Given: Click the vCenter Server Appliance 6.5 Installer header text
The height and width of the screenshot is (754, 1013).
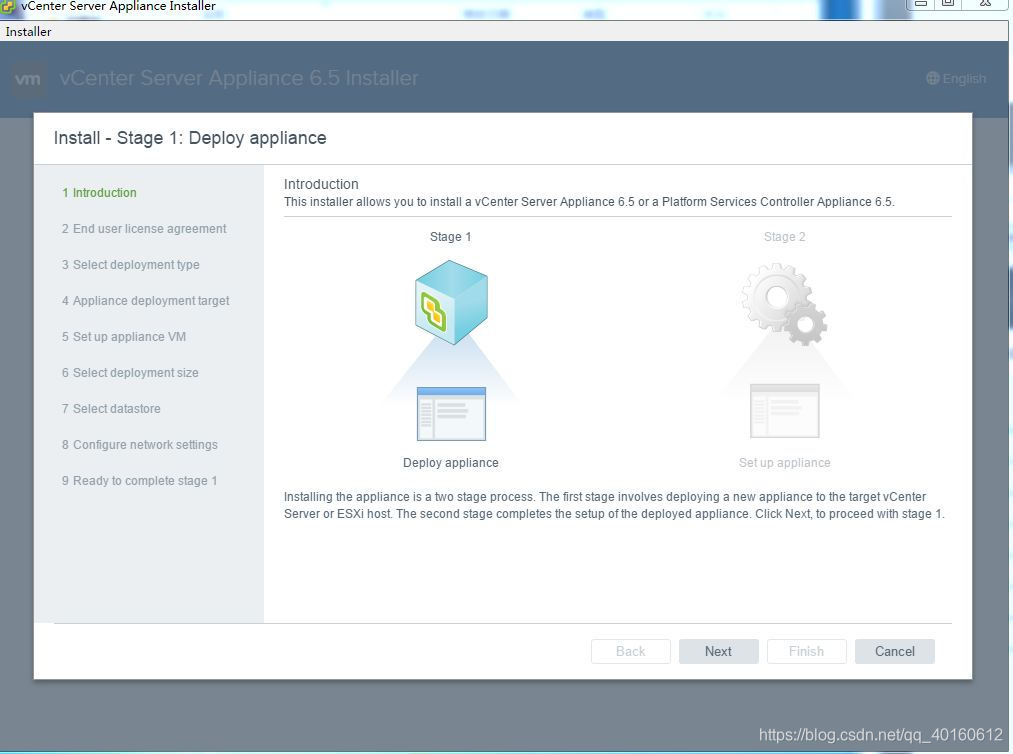Looking at the screenshot, I should [238, 78].
